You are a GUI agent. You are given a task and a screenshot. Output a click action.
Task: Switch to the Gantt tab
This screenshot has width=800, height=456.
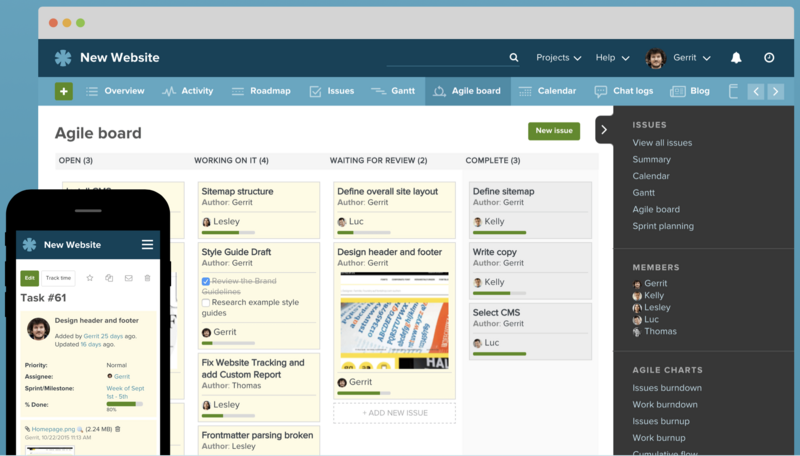(393, 91)
